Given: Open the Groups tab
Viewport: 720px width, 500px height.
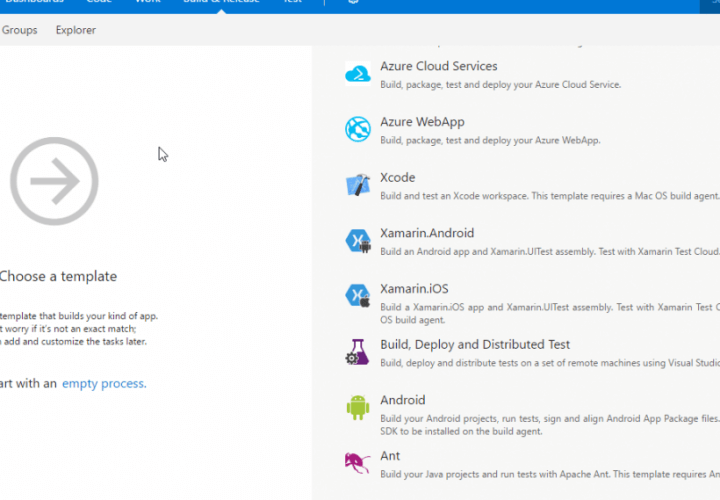Looking at the screenshot, I should [19, 30].
